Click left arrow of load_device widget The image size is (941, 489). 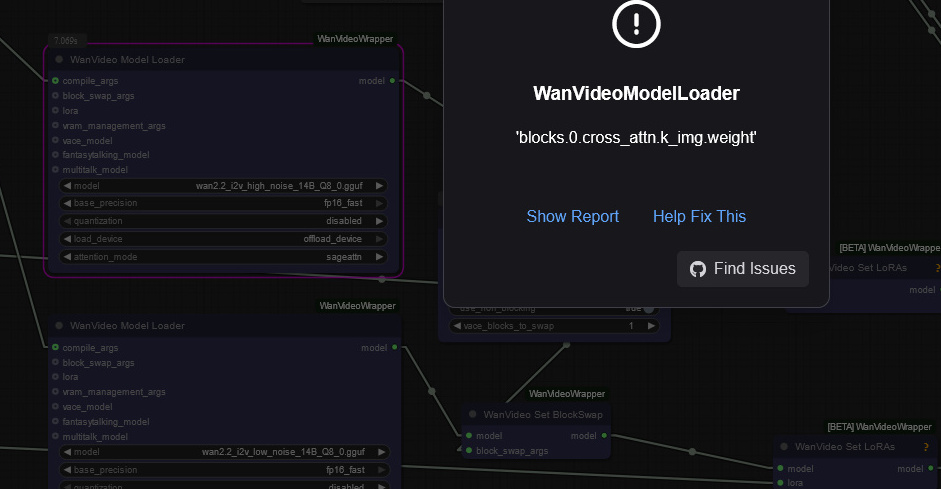(67, 239)
